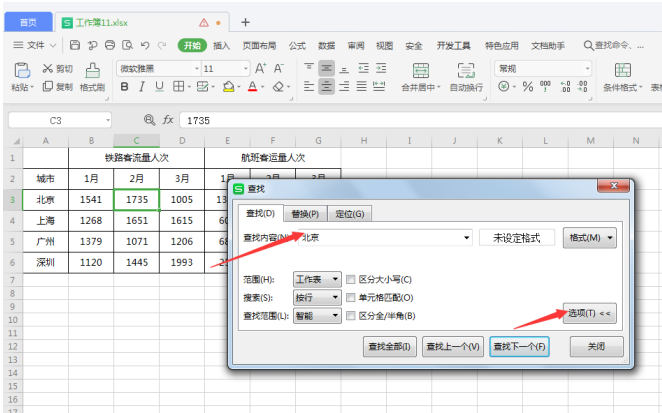Select column H header
The height and width of the screenshot is (413, 662).
(x=364, y=141)
